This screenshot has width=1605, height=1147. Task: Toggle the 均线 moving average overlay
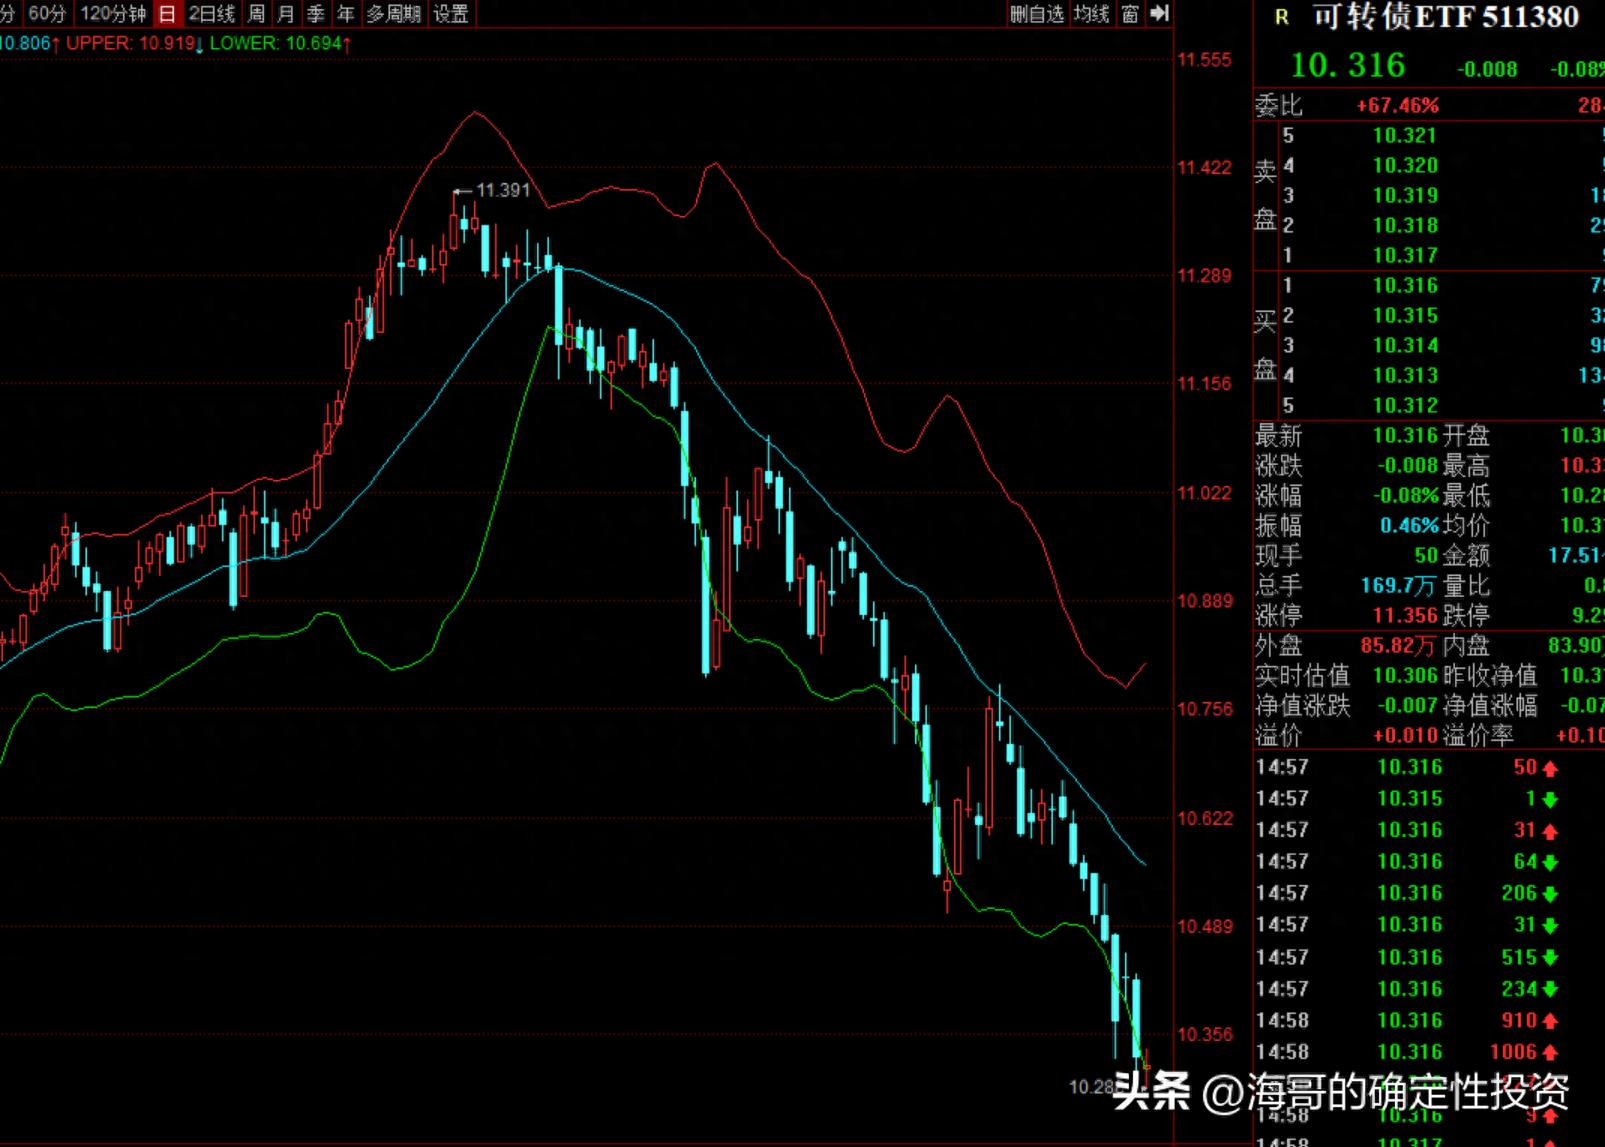pos(1092,14)
